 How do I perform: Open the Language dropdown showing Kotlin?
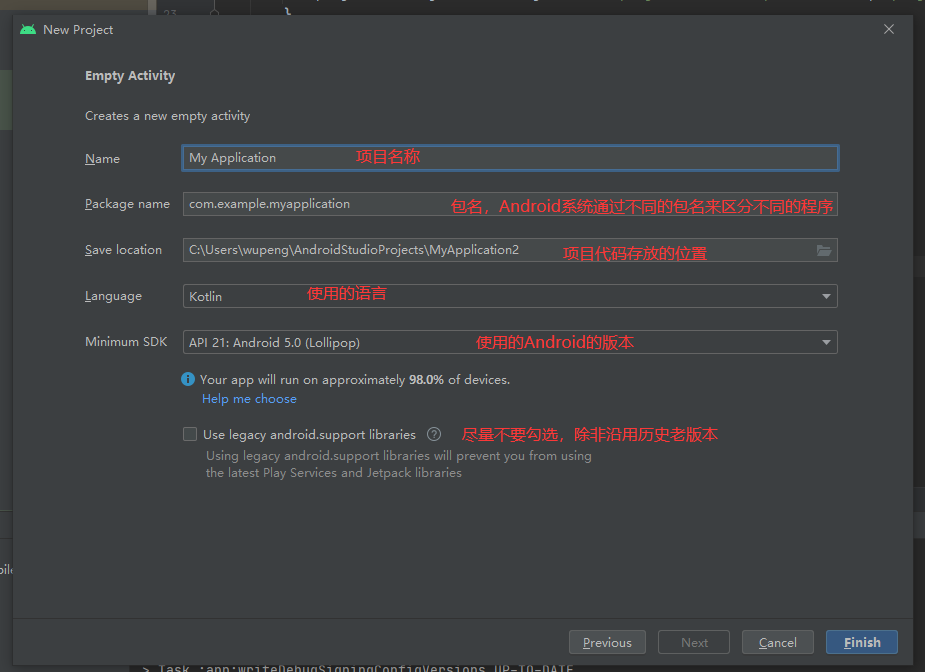[510, 296]
